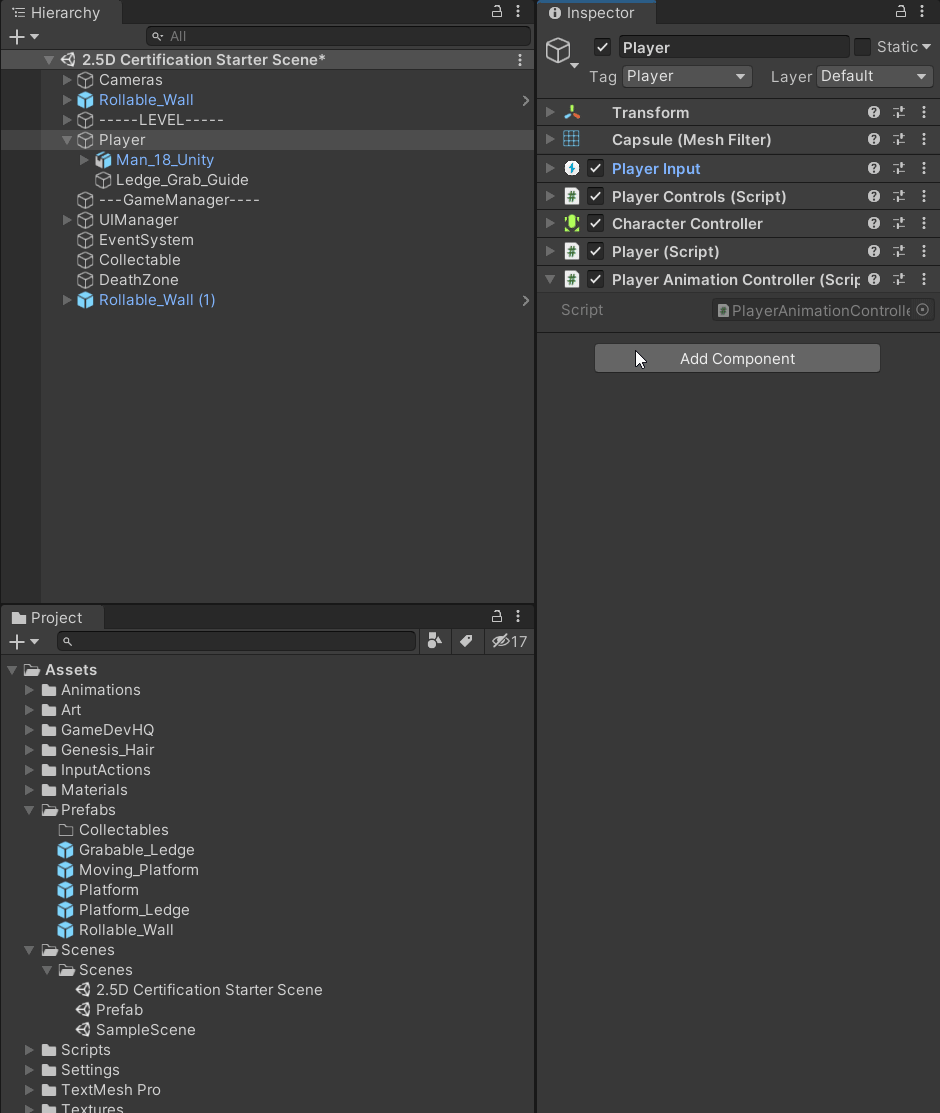The image size is (940, 1113).
Task: Open the Tag dropdown set to Player
Action: pos(687,76)
